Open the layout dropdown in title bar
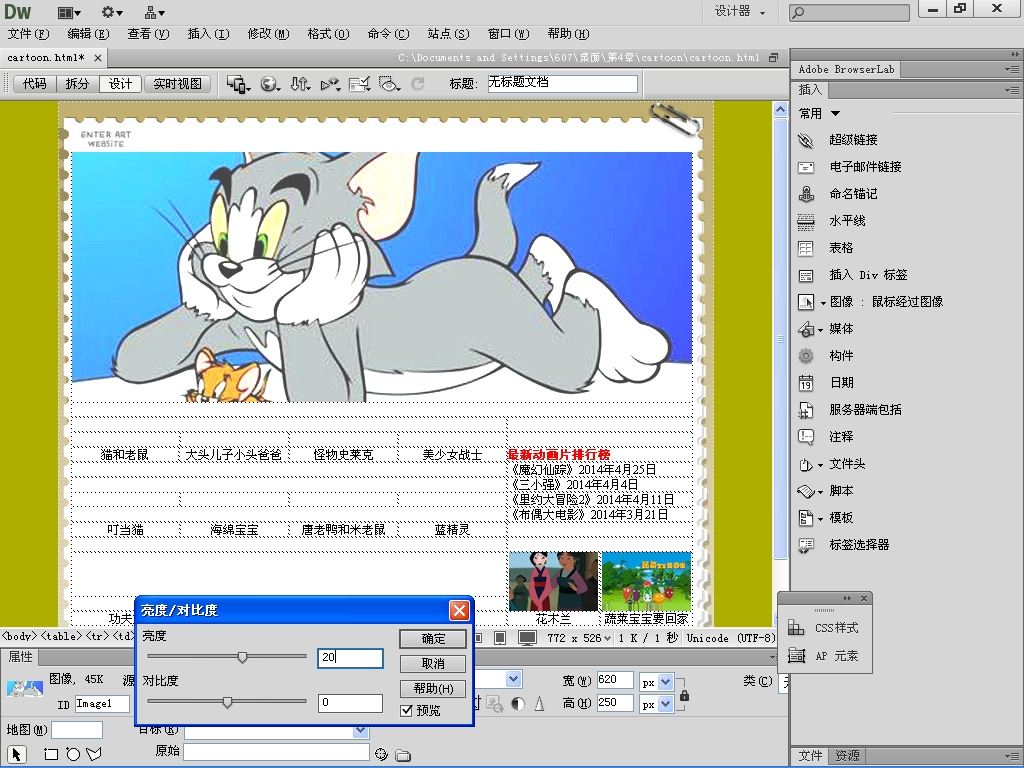This screenshot has width=1024, height=768. tap(69, 12)
